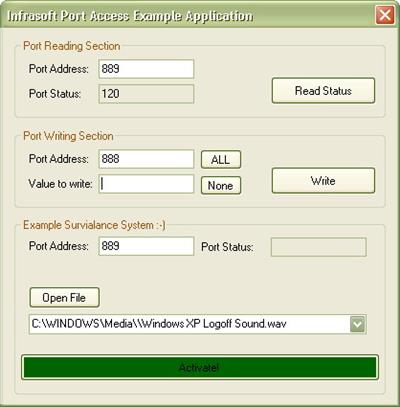The image size is (400, 407).
Task: Select the Port Status field showing 120
Action: [146, 94]
